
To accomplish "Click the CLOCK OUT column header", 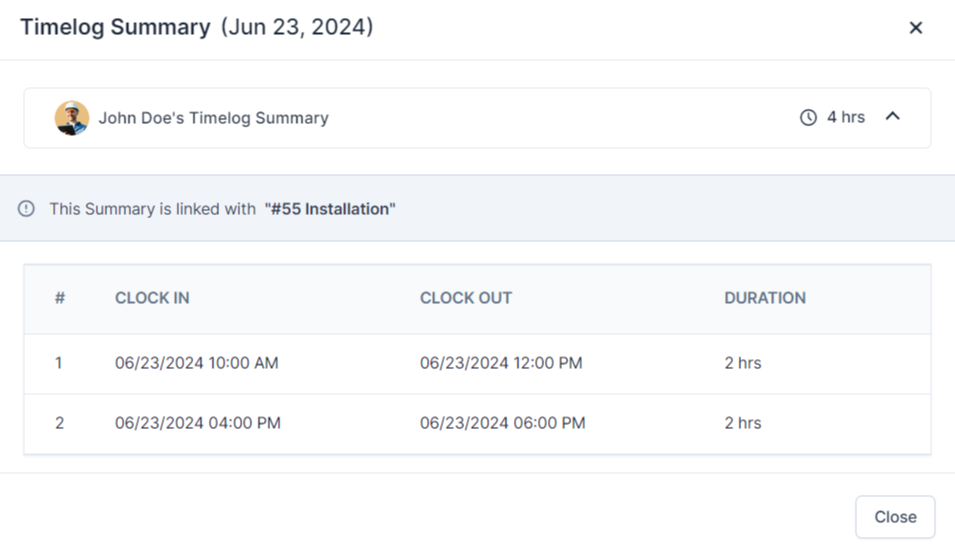I will pos(466,298).
